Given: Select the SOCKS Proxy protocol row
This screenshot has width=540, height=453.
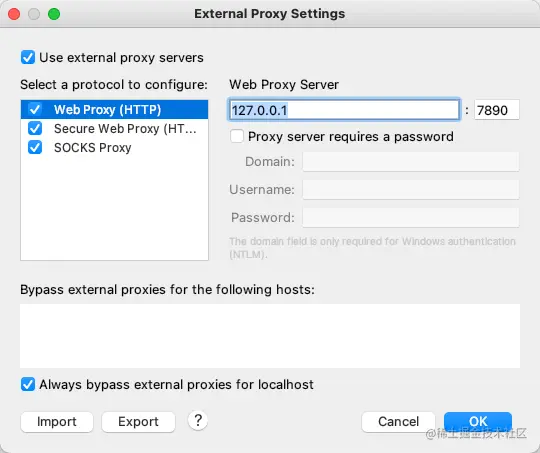Looking at the screenshot, I should coord(114,147).
